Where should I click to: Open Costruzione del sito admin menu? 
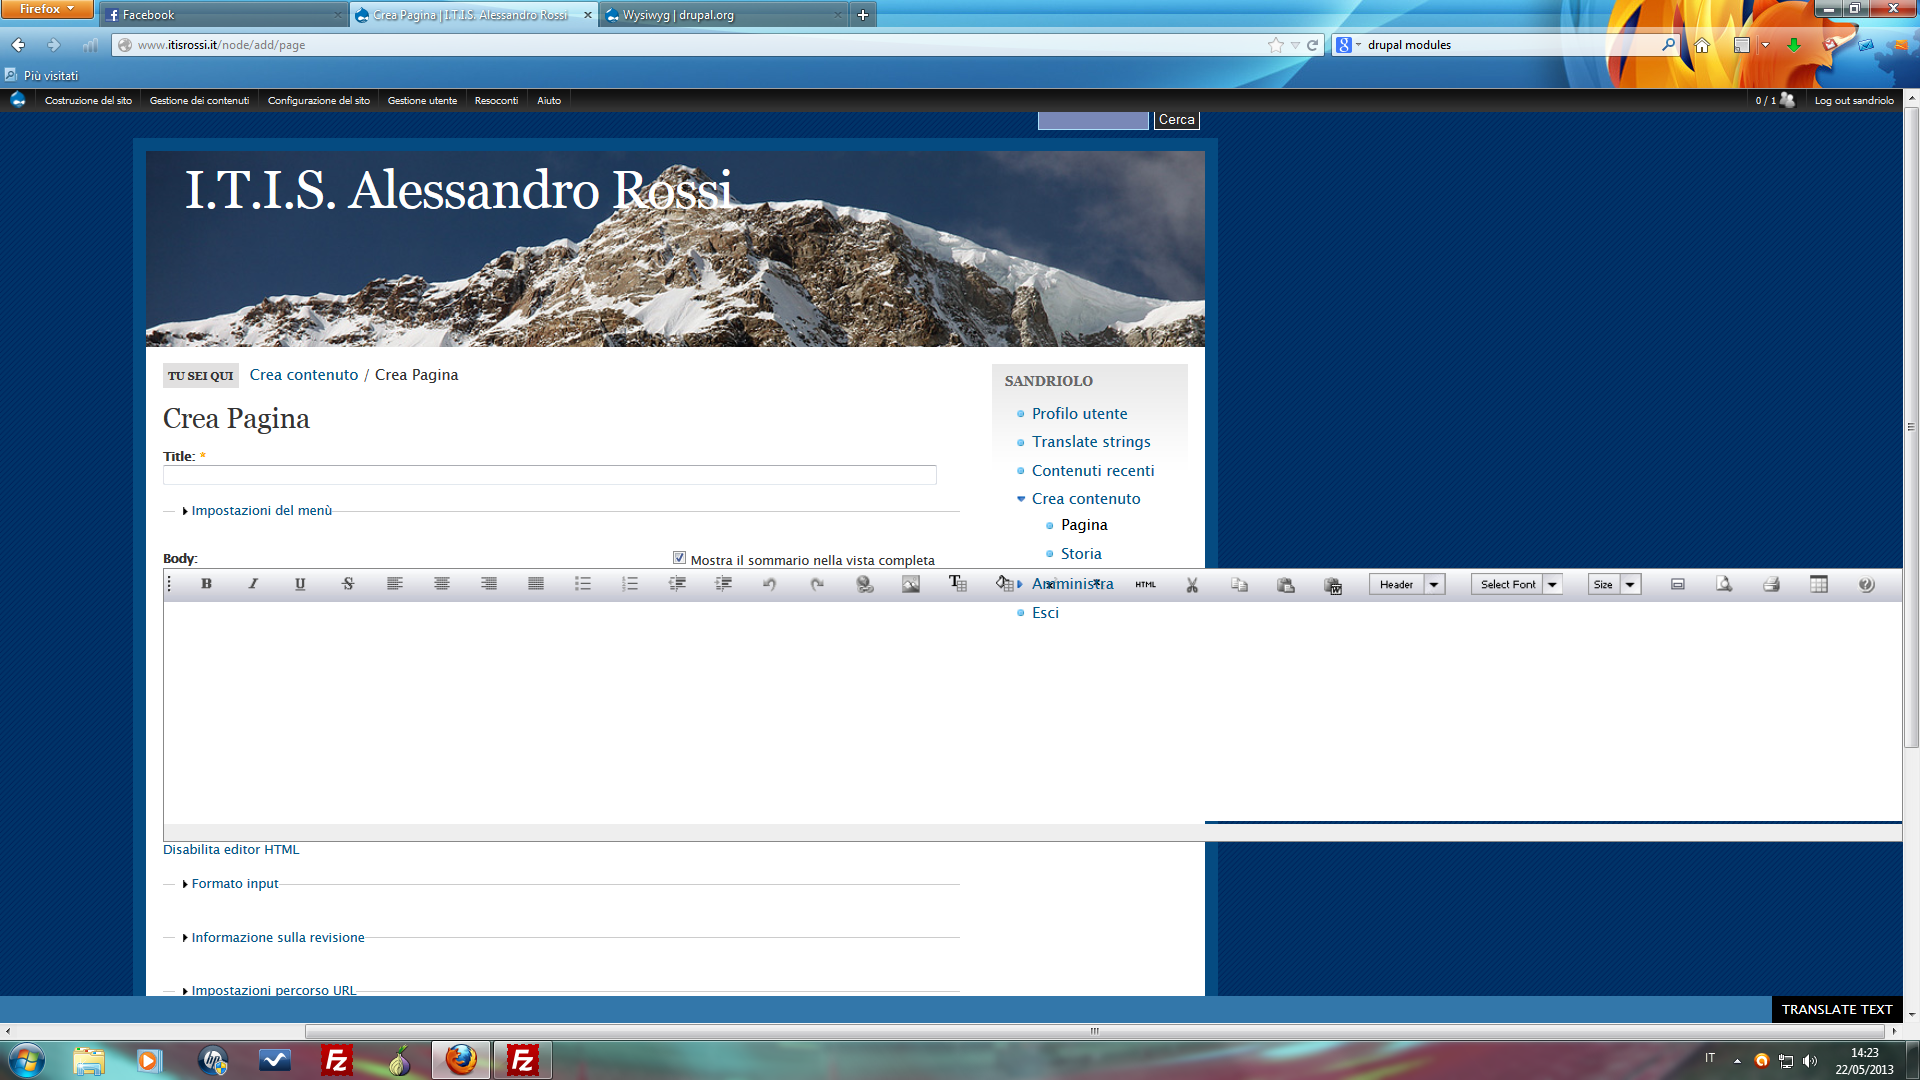click(x=88, y=100)
